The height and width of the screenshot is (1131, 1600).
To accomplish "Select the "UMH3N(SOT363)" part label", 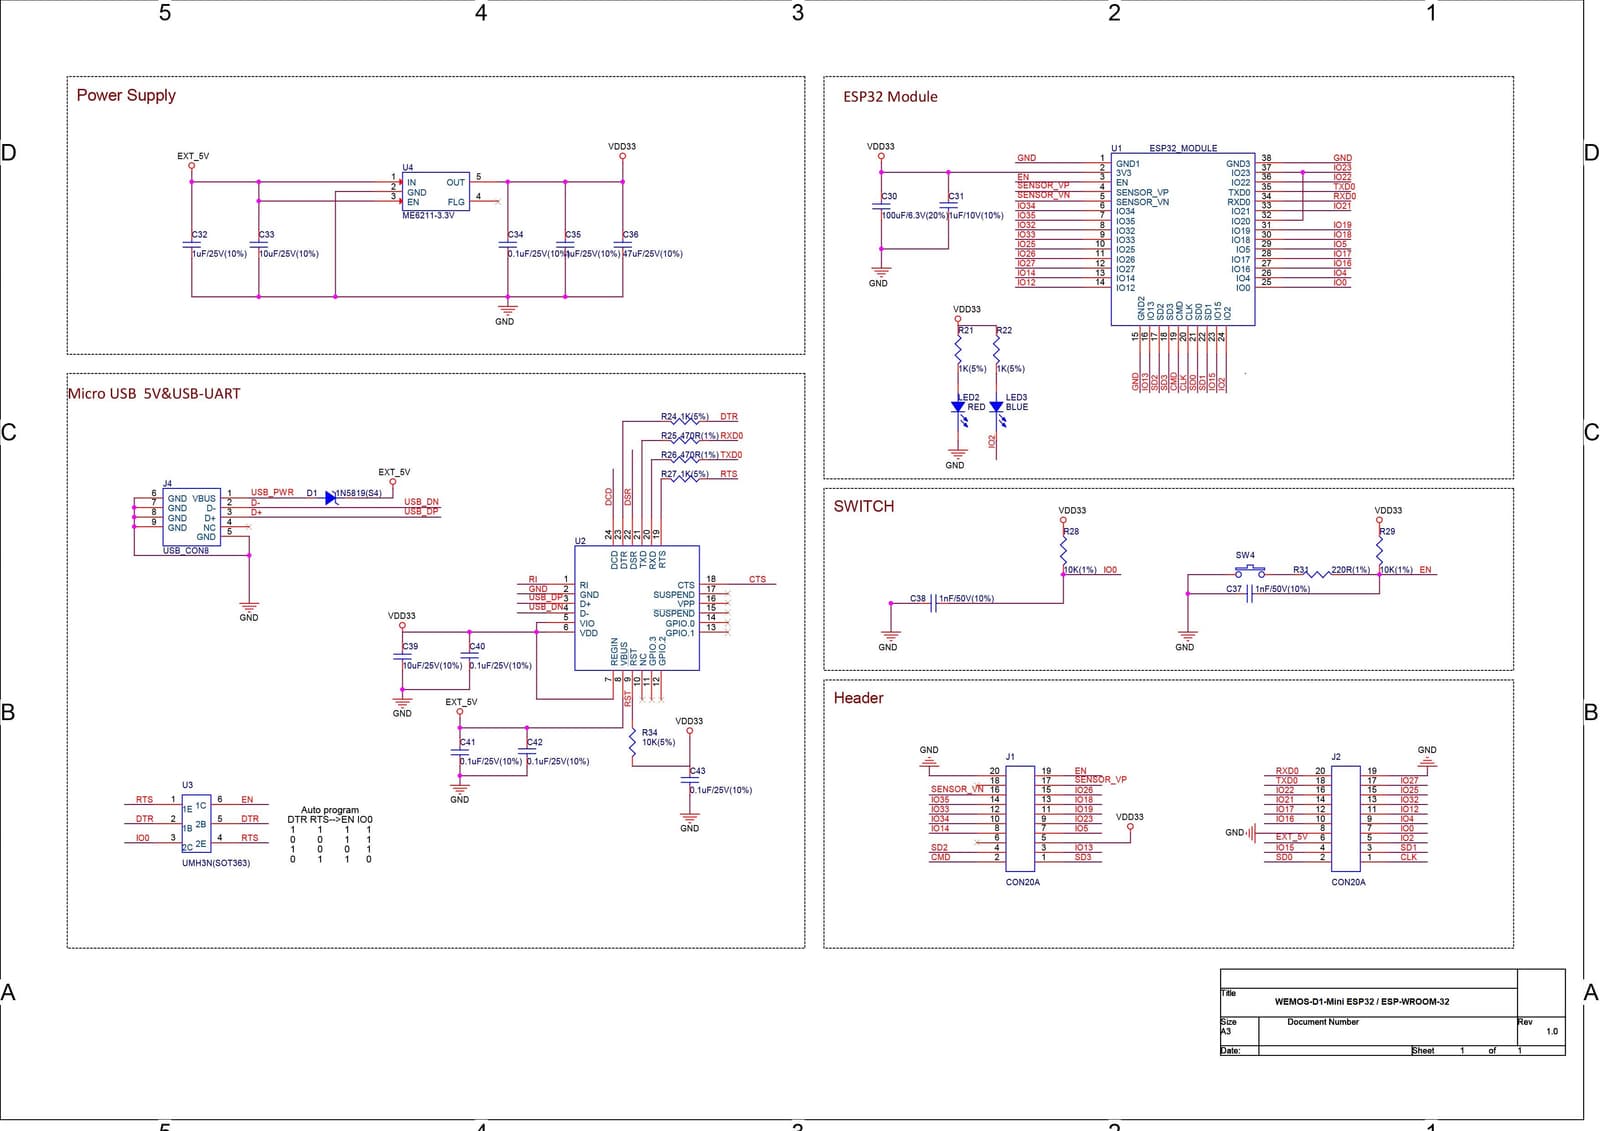I will 216,863.
